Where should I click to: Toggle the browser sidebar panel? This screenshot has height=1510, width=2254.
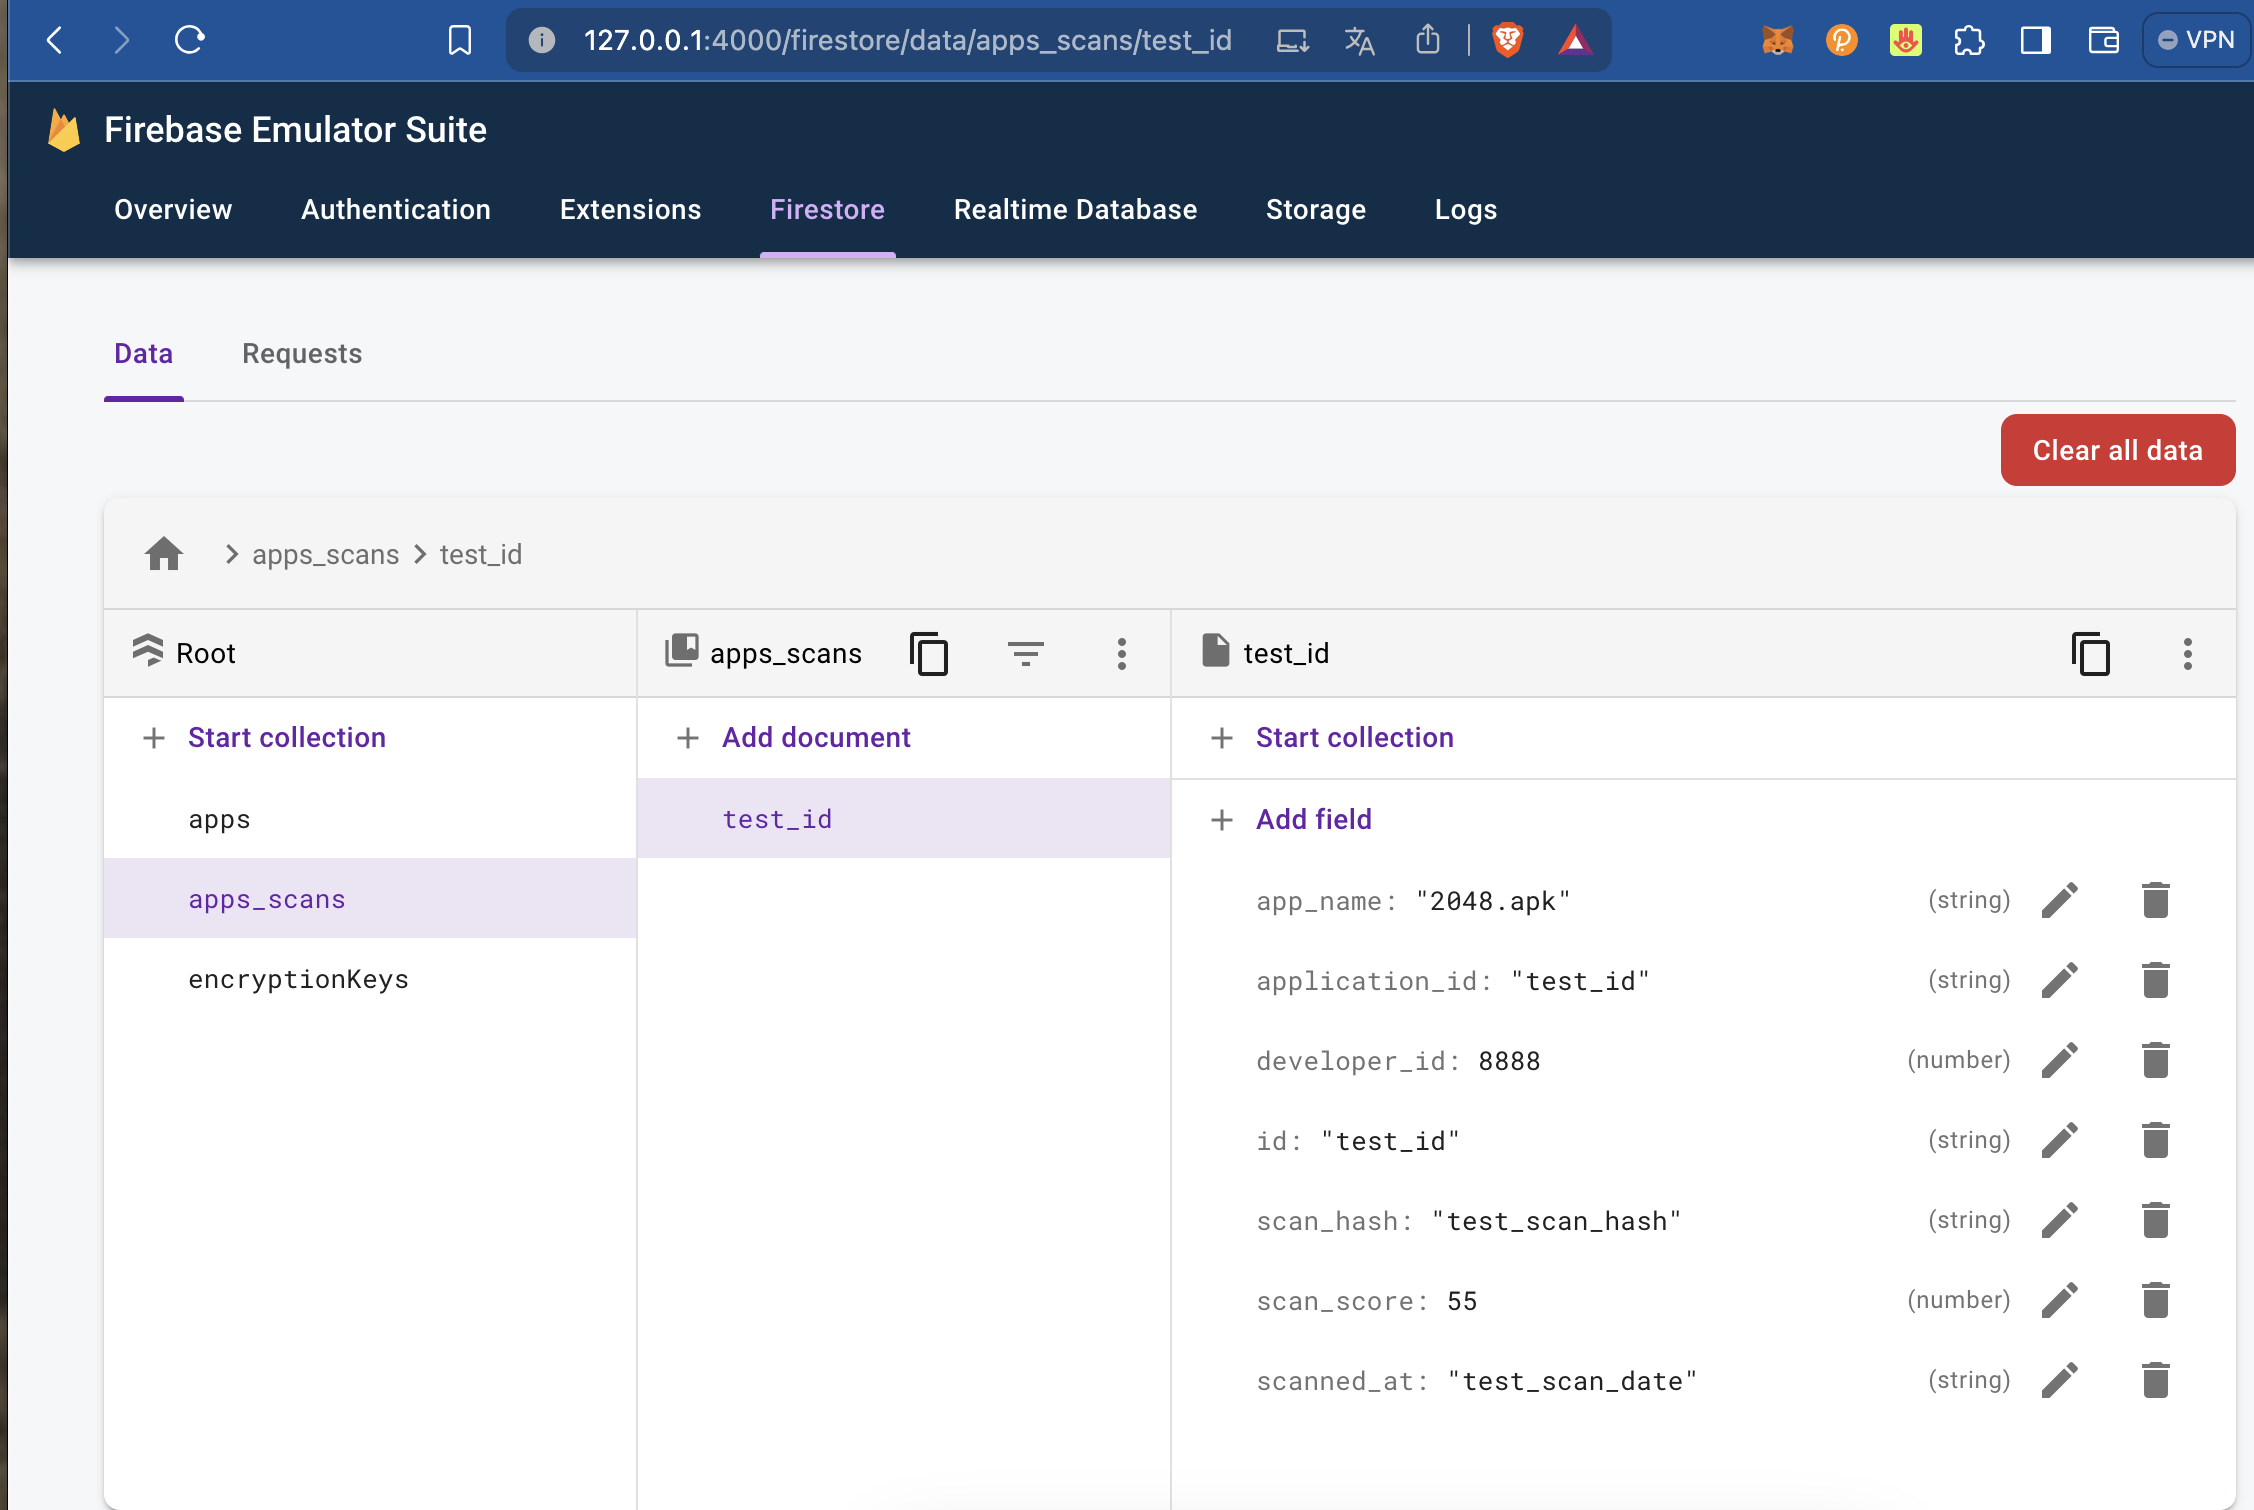coord(2035,40)
